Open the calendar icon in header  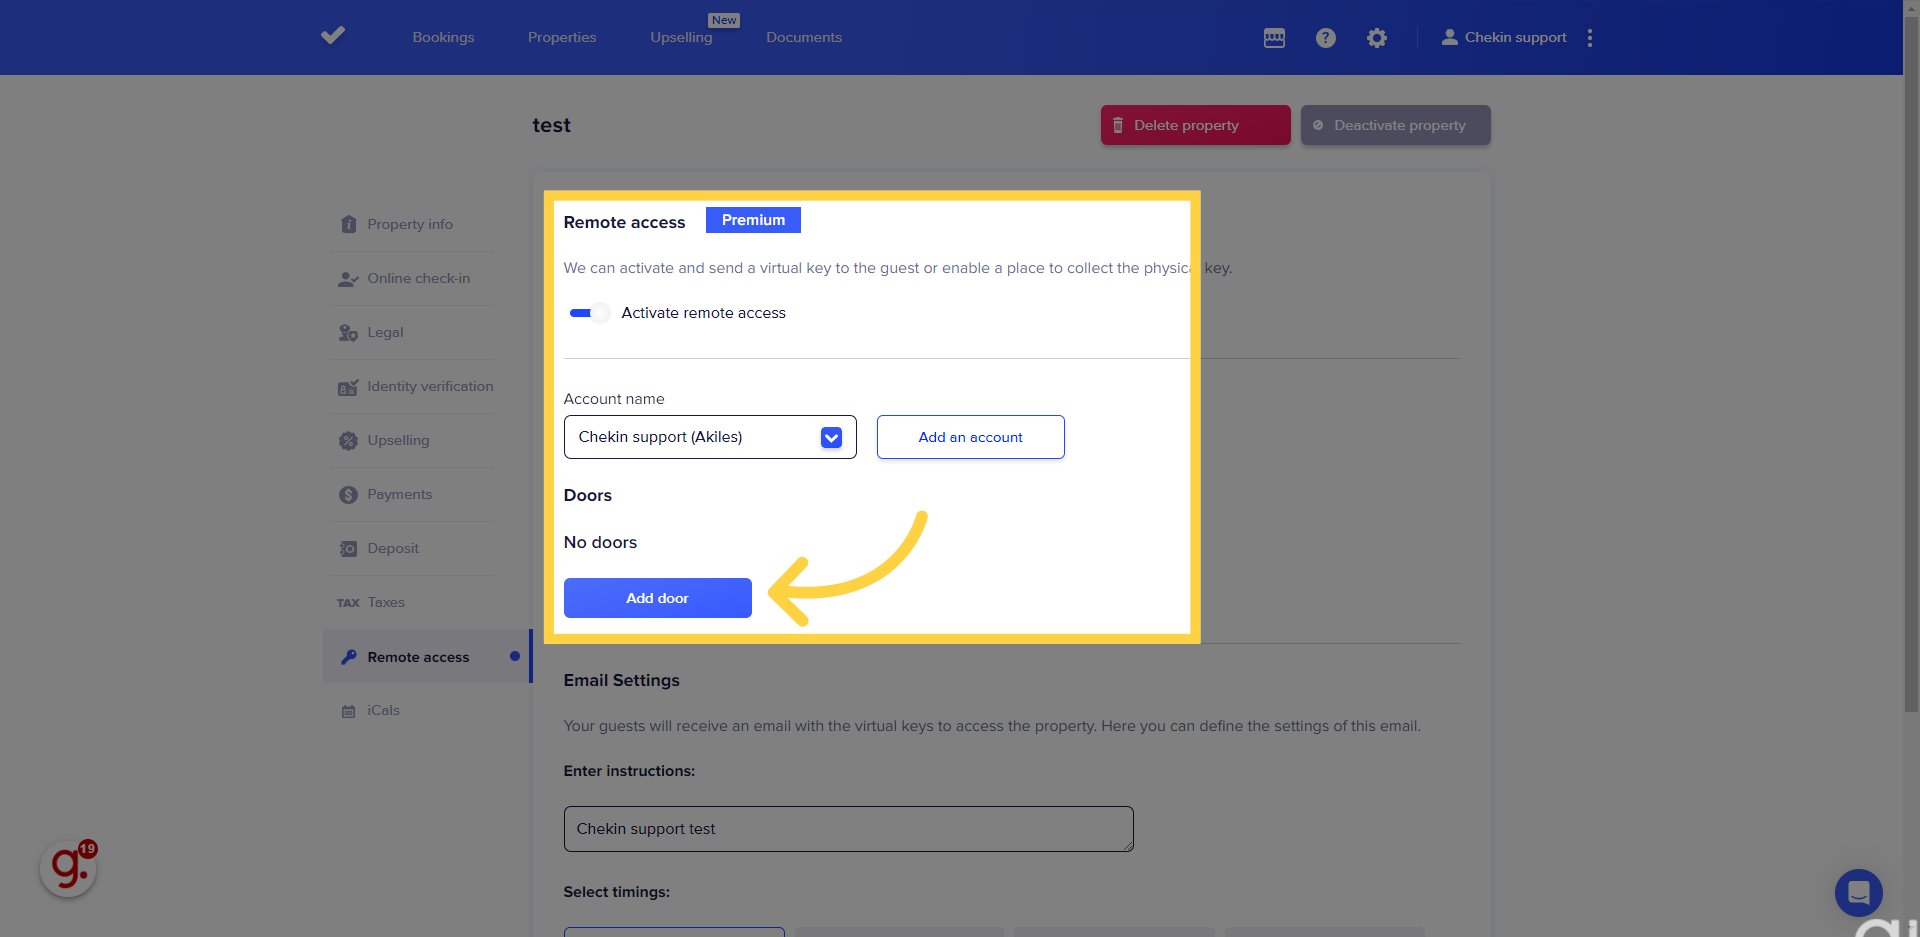point(1274,38)
